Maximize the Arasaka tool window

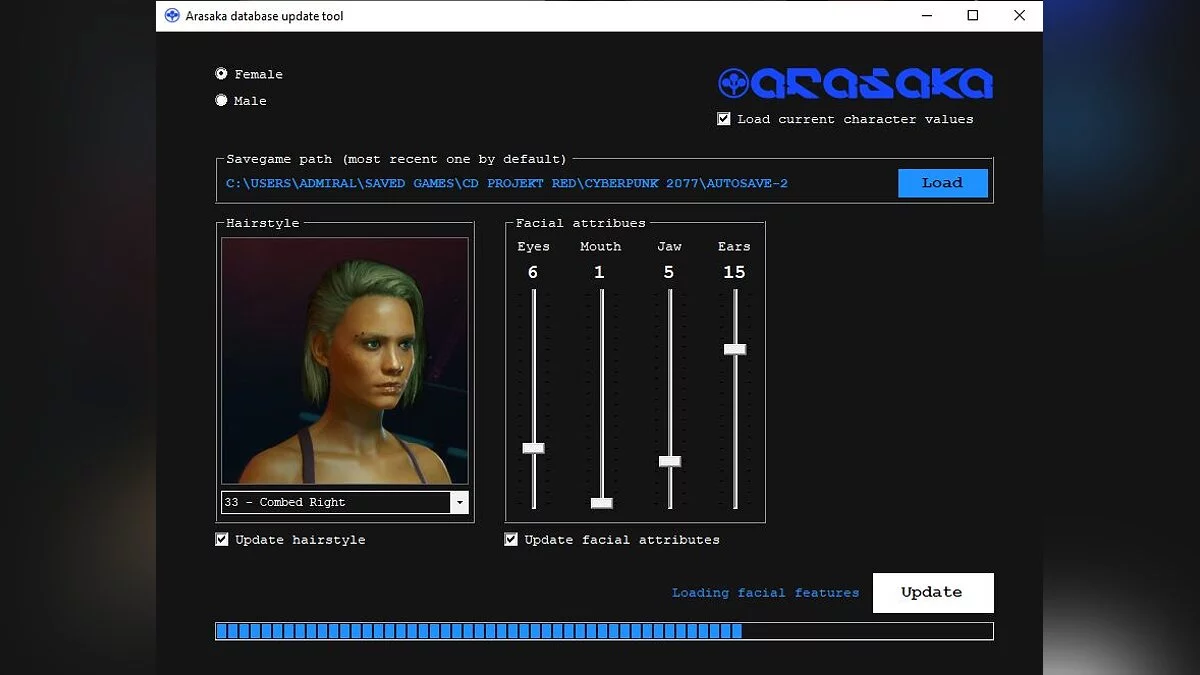(972, 16)
